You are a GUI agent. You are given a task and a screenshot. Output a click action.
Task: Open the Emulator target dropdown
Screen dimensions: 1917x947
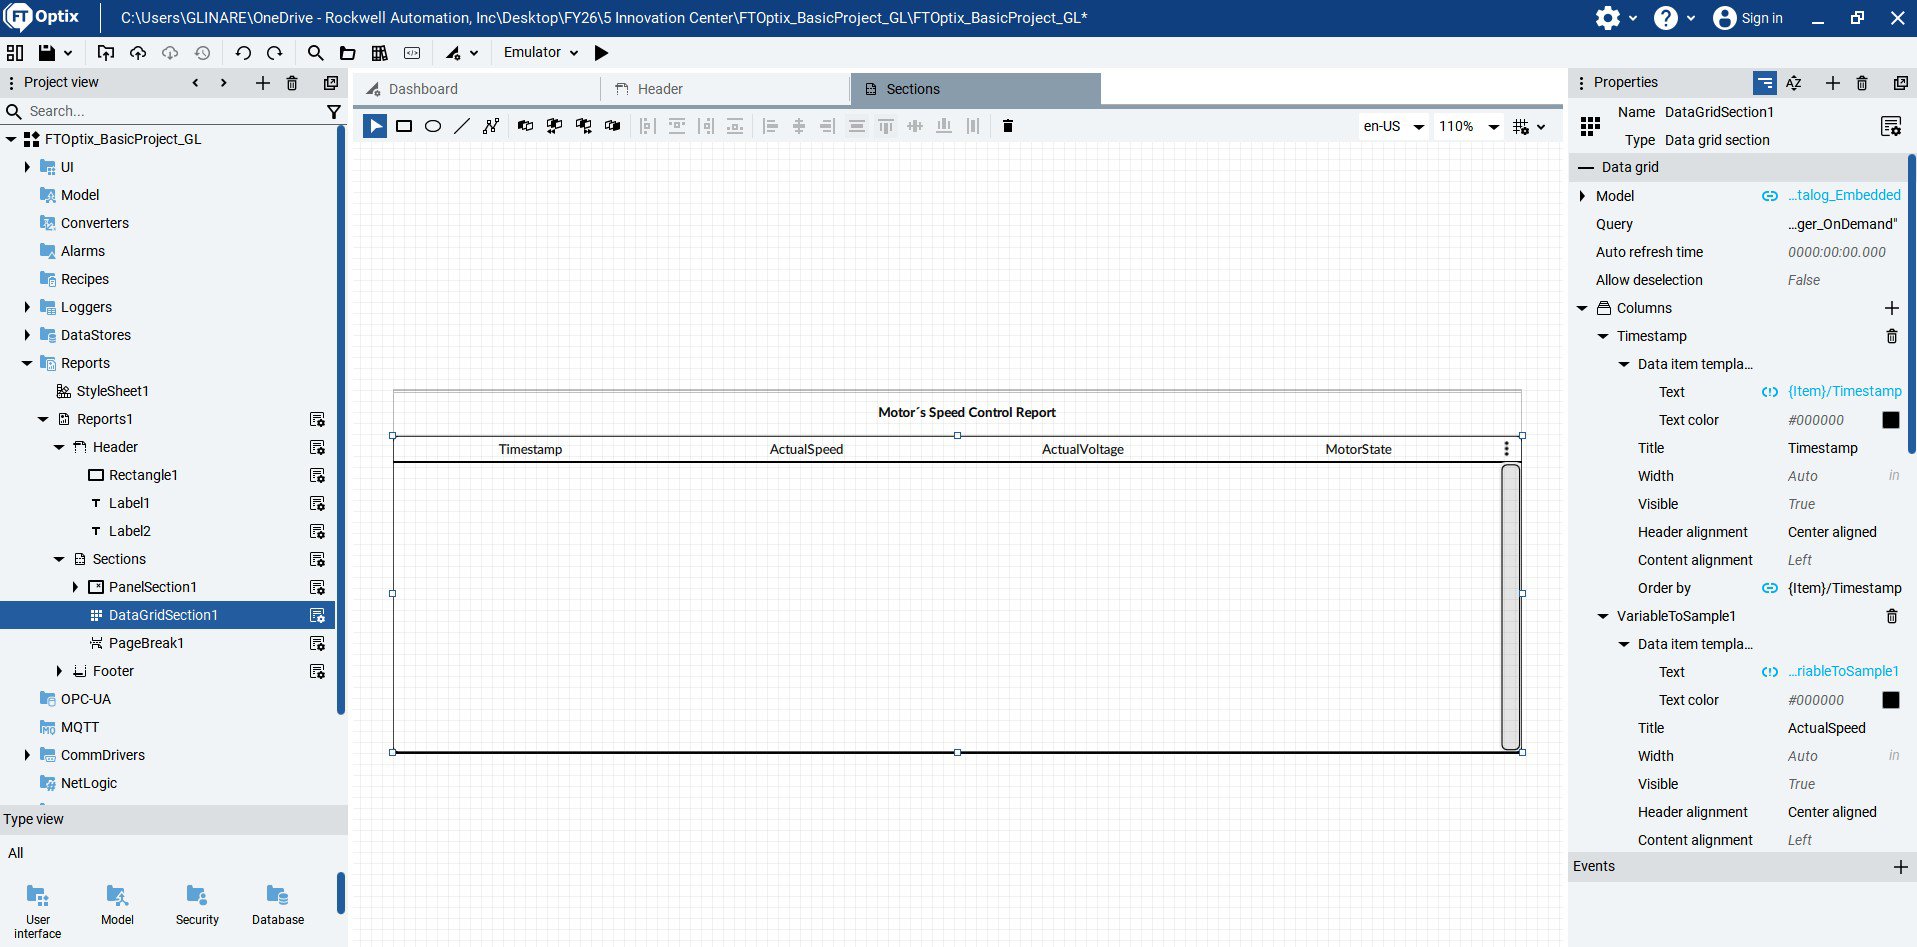coord(541,53)
